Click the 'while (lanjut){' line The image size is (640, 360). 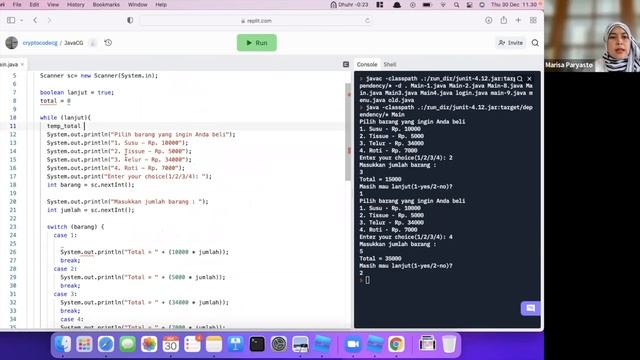[65, 118]
